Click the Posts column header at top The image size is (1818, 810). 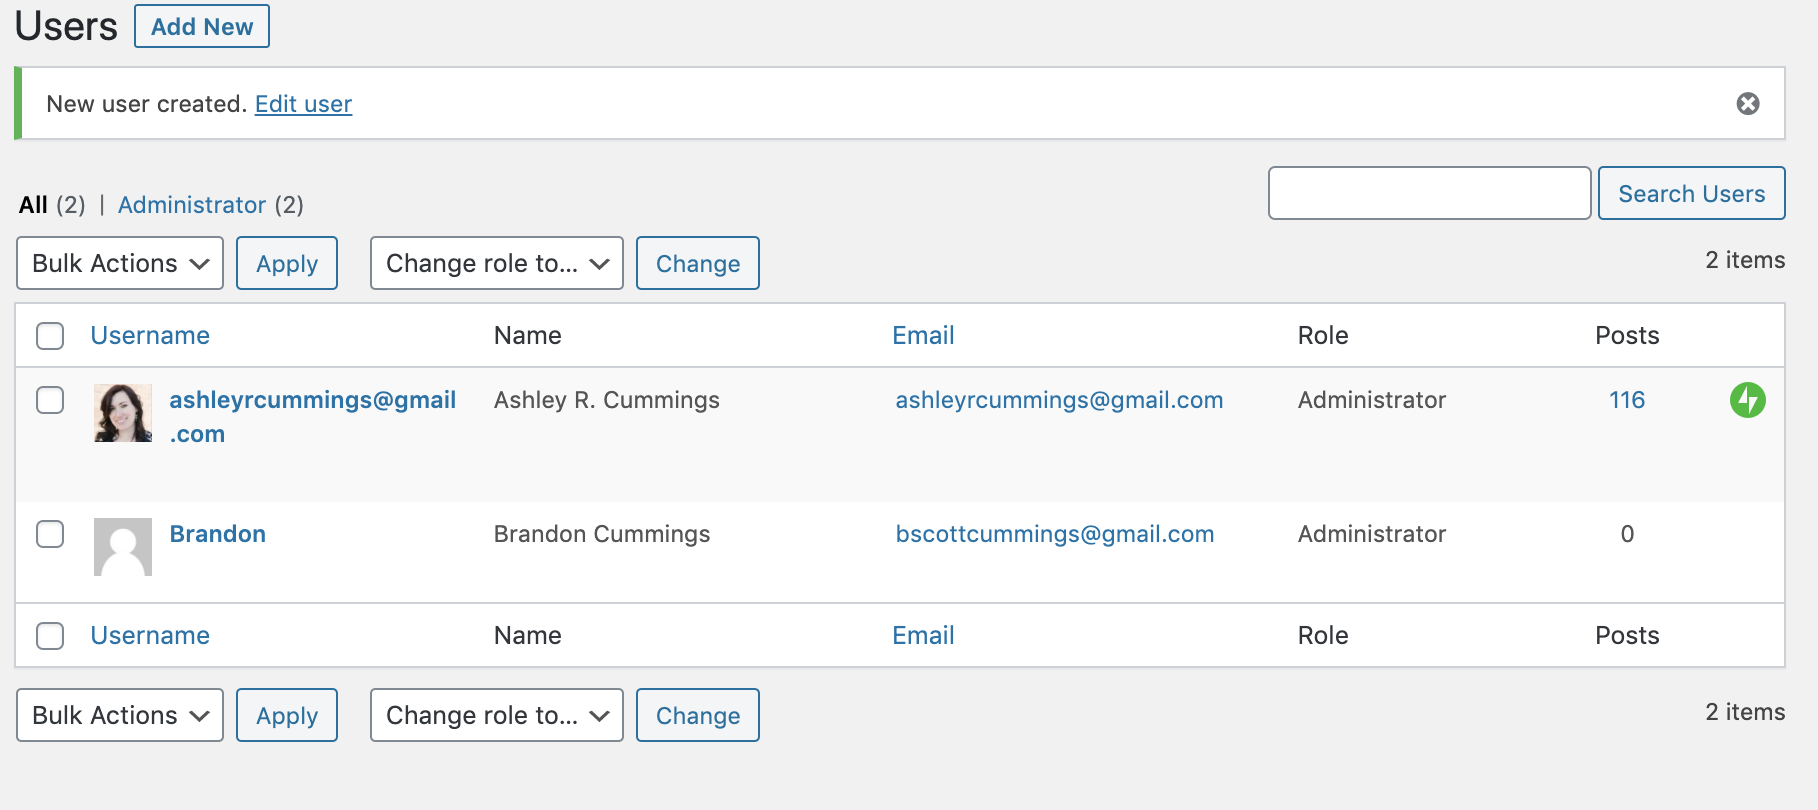[1627, 336]
